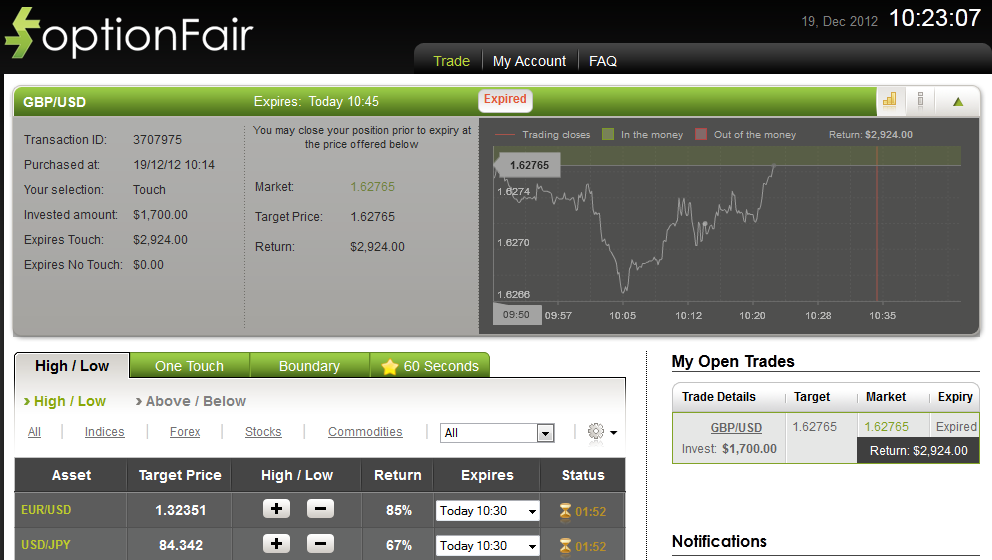
Task: Switch to the Boundary tab
Action: 309,366
